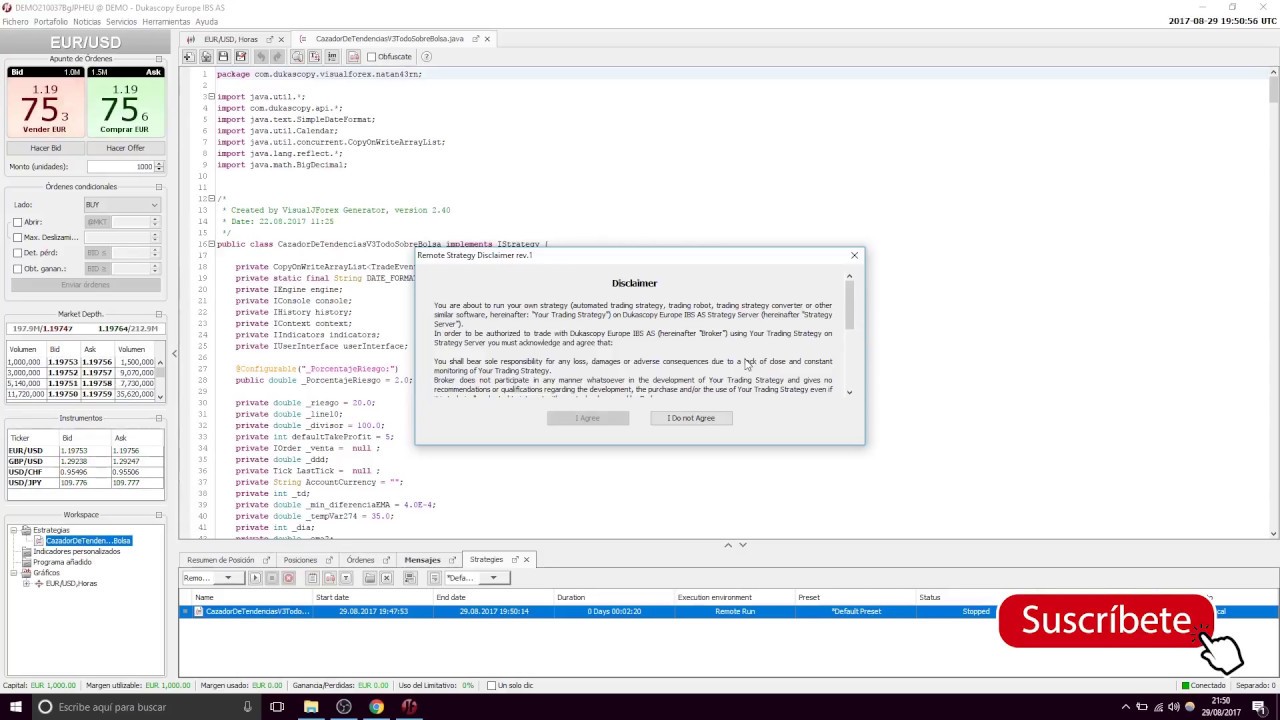
Task: Collapse the Workspace panel
Action: tap(158, 515)
